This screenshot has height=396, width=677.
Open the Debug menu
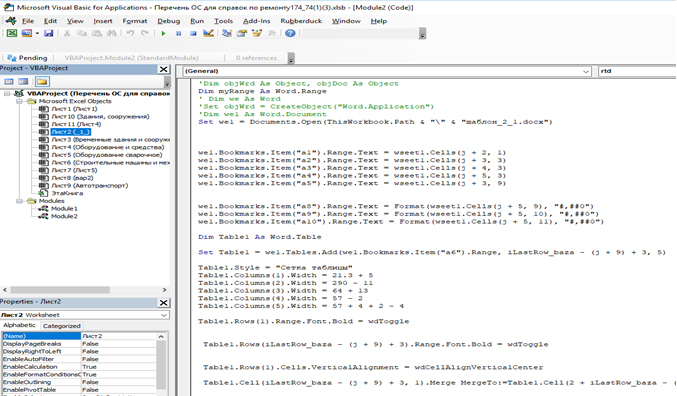[x=168, y=21]
